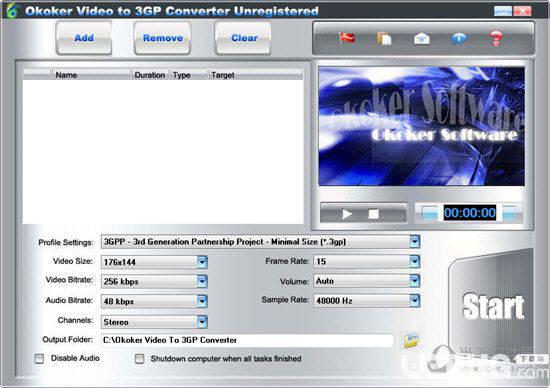Click the left trim marker button beside timer
This screenshot has height=388, width=550.
coord(430,213)
